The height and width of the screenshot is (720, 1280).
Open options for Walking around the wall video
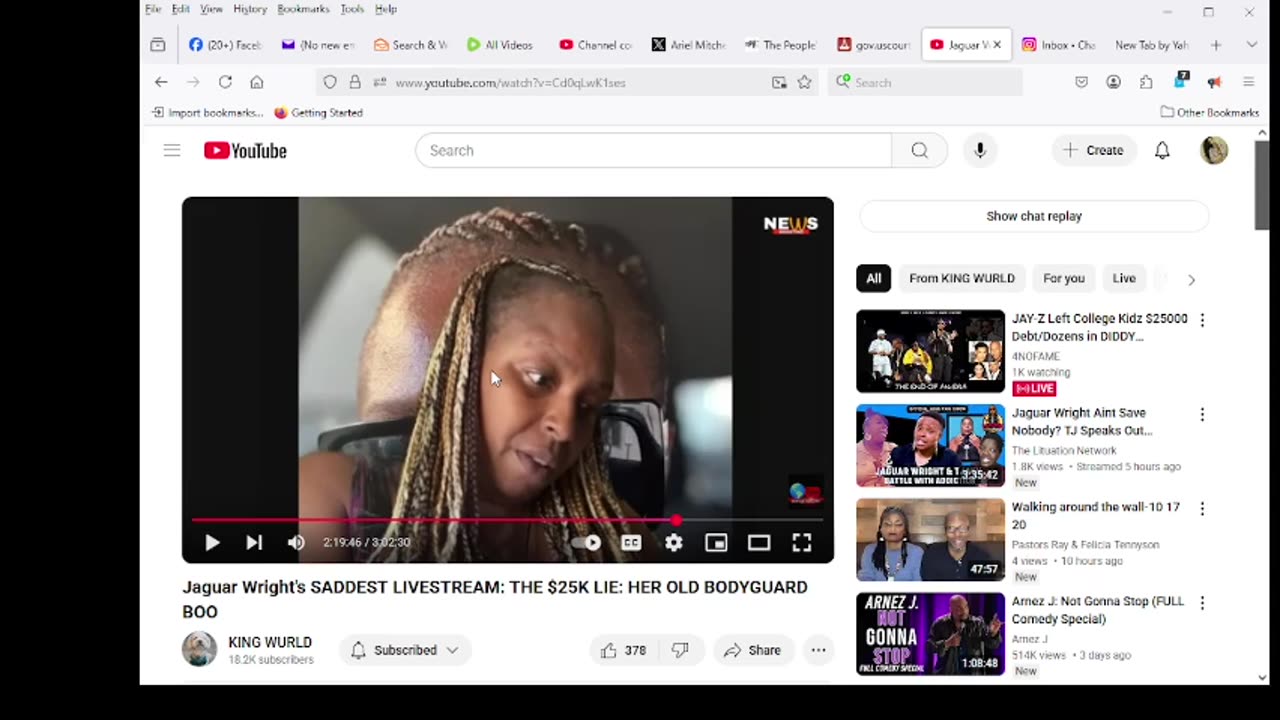click(1202, 508)
